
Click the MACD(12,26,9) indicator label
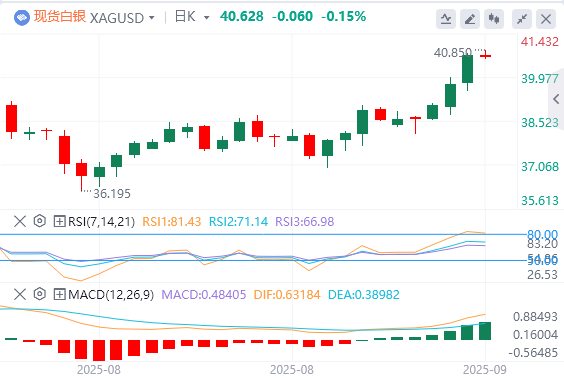click(111, 295)
